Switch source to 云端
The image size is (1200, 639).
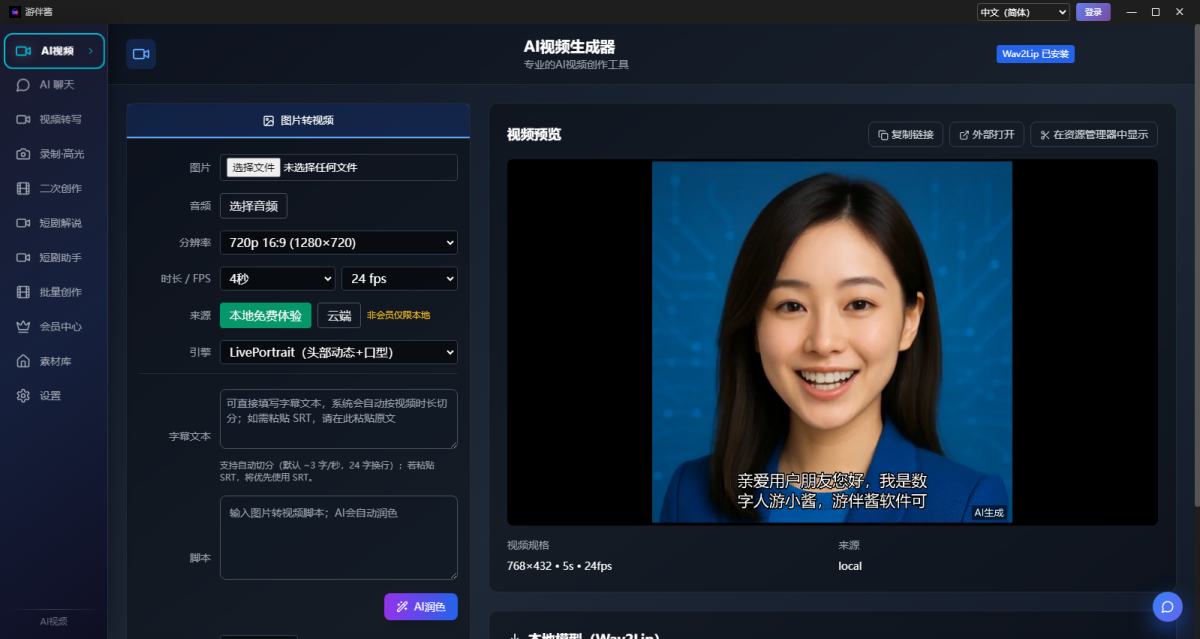click(x=339, y=316)
